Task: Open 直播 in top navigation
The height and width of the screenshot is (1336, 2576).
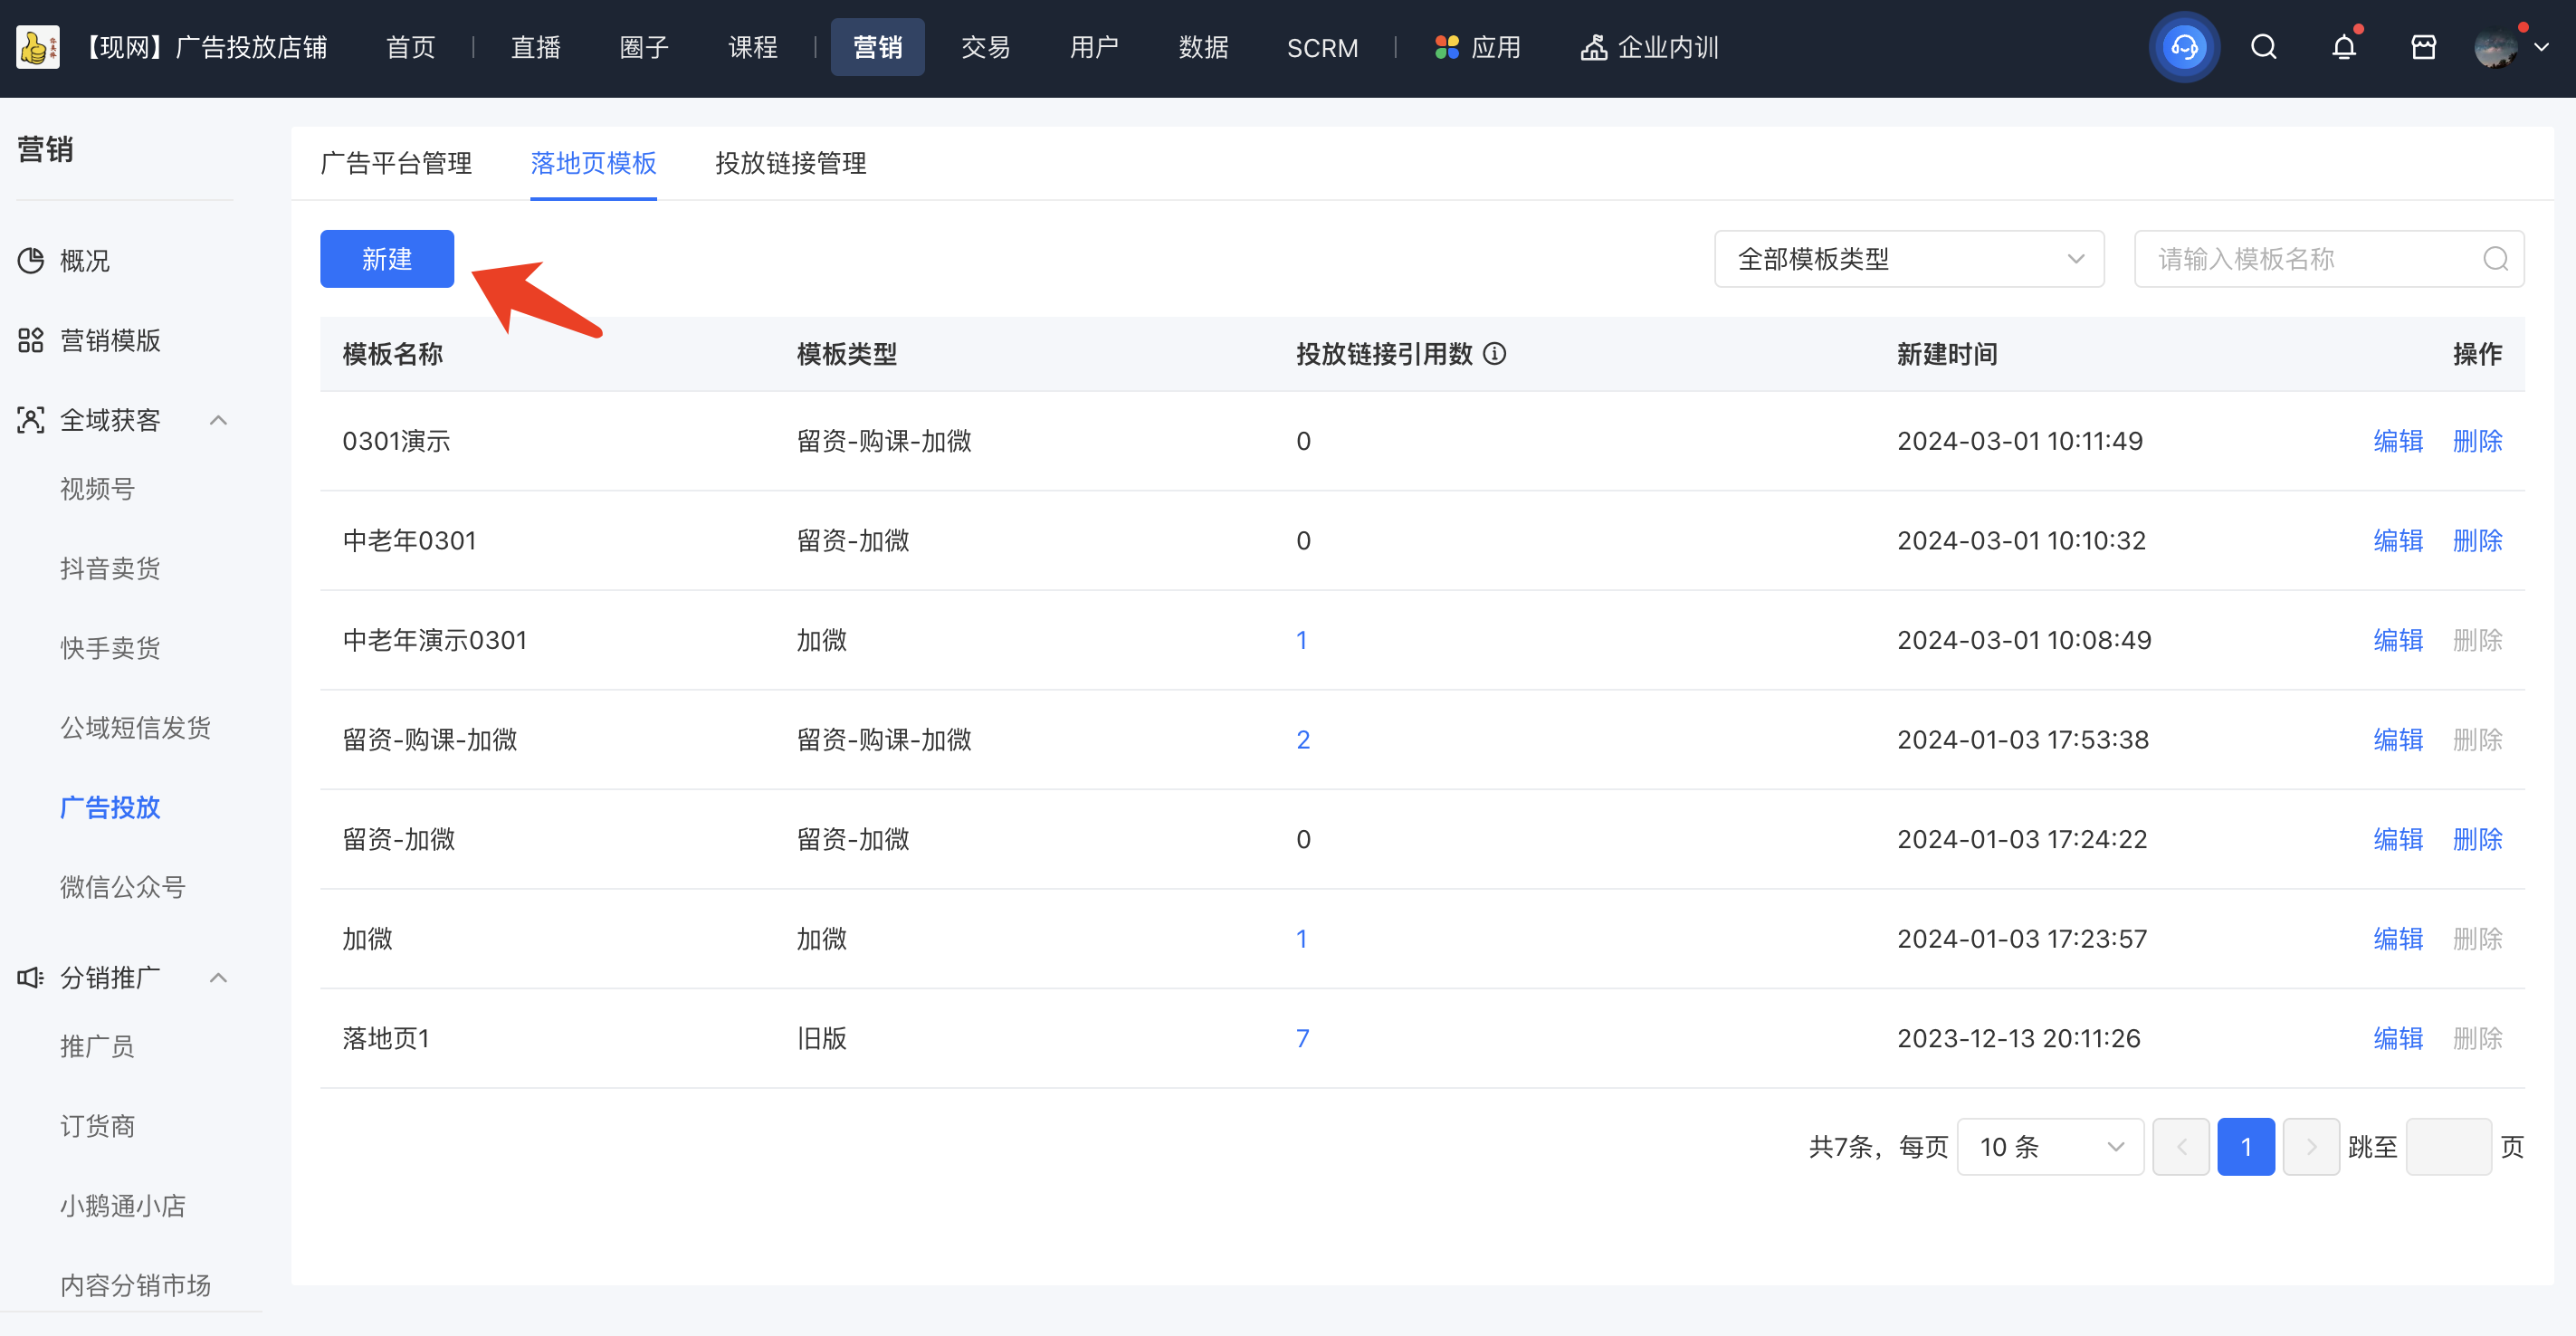Action: [x=536, y=47]
